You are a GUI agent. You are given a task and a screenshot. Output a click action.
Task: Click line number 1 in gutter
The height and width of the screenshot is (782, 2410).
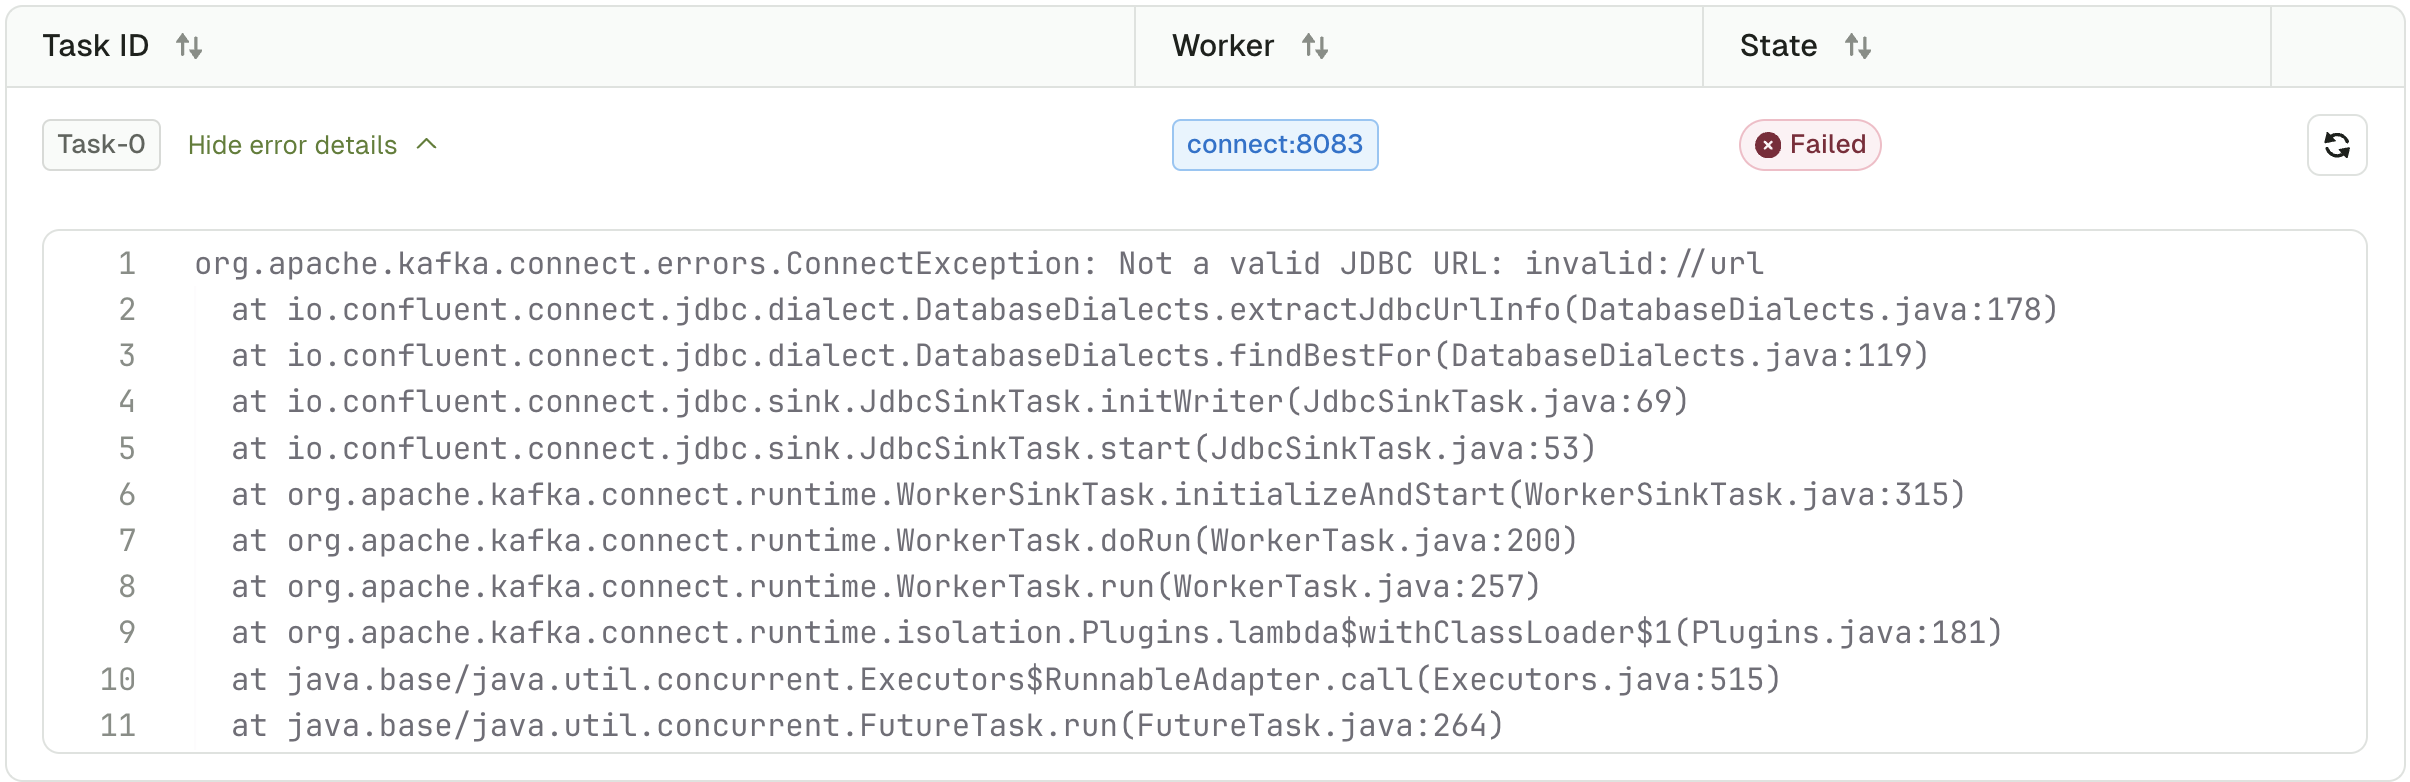pyautogui.click(x=127, y=264)
